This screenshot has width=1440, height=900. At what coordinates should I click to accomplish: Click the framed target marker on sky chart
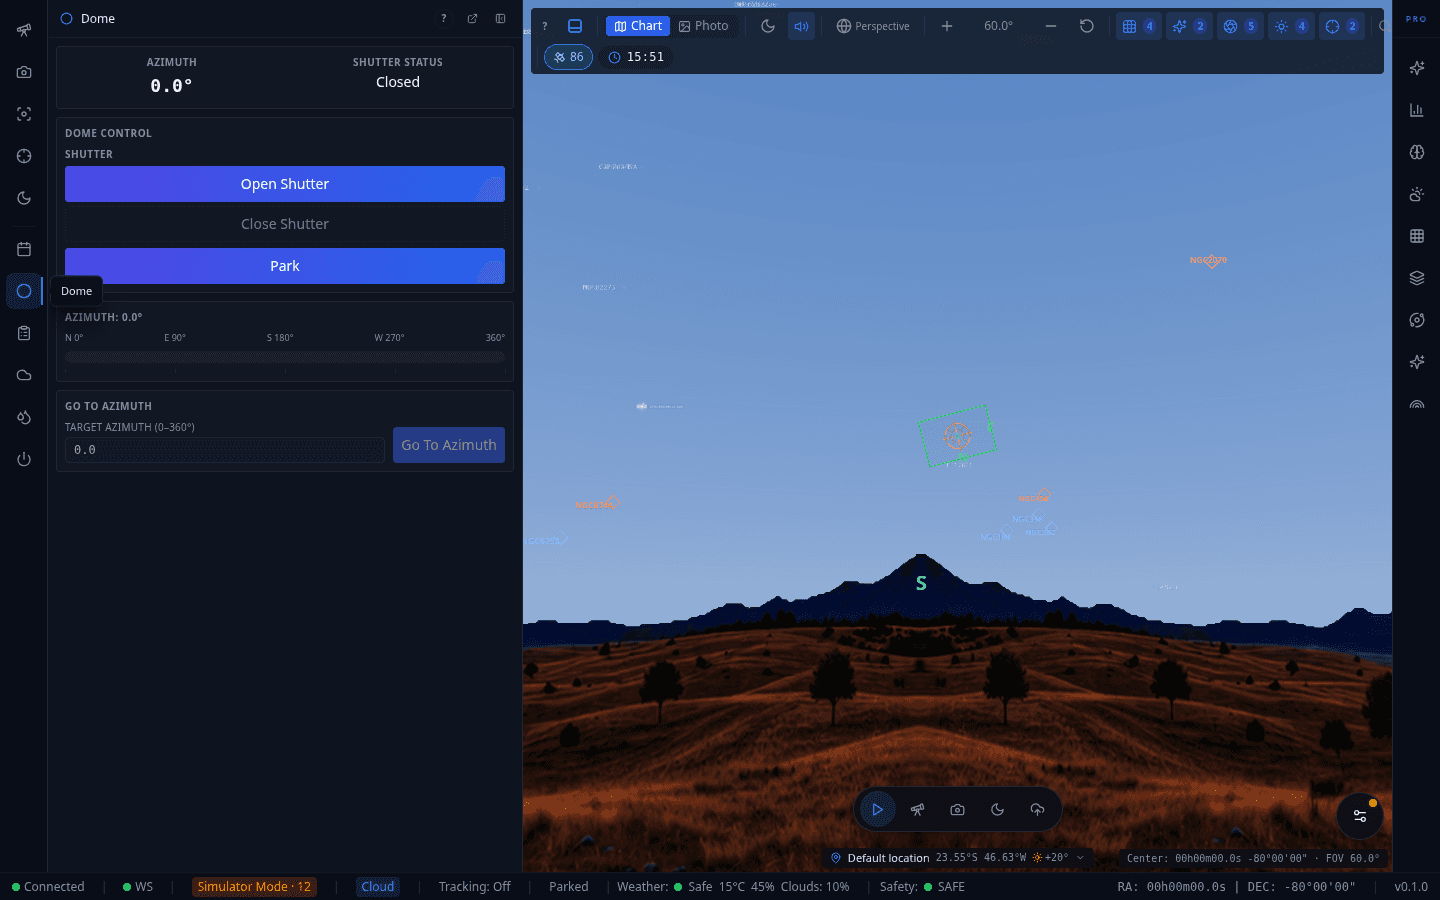[957, 436]
